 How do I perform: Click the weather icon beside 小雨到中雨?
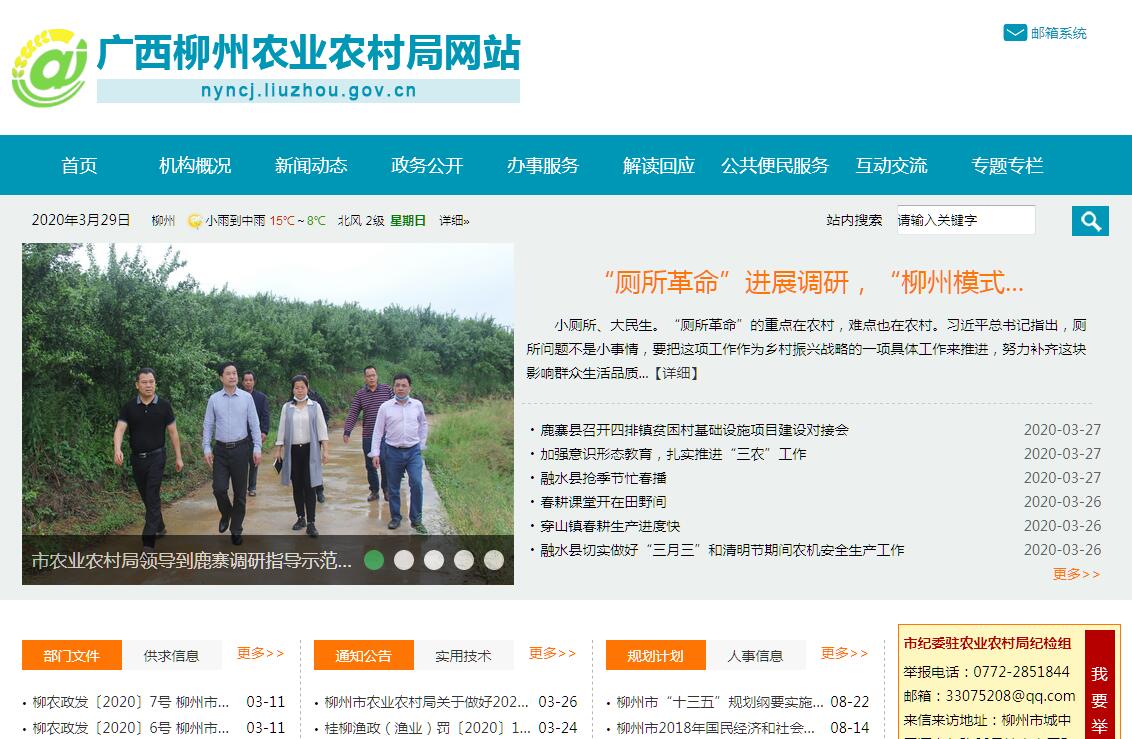(194, 221)
